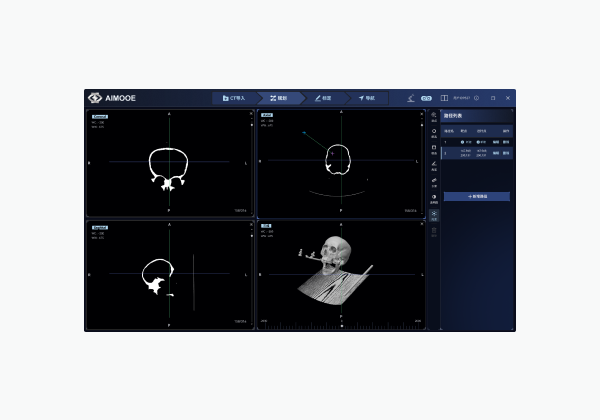Click the target coordinates in second path row
The image size is (600, 420).
point(466,153)
